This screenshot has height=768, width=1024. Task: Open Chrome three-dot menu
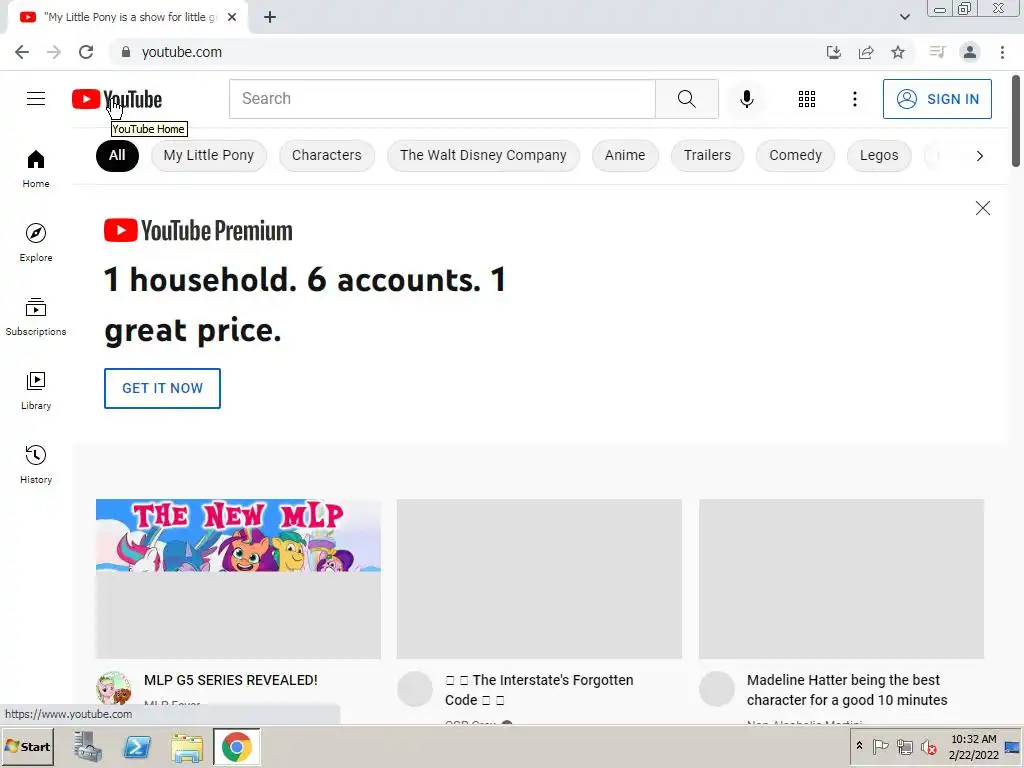pos(1002,52)
